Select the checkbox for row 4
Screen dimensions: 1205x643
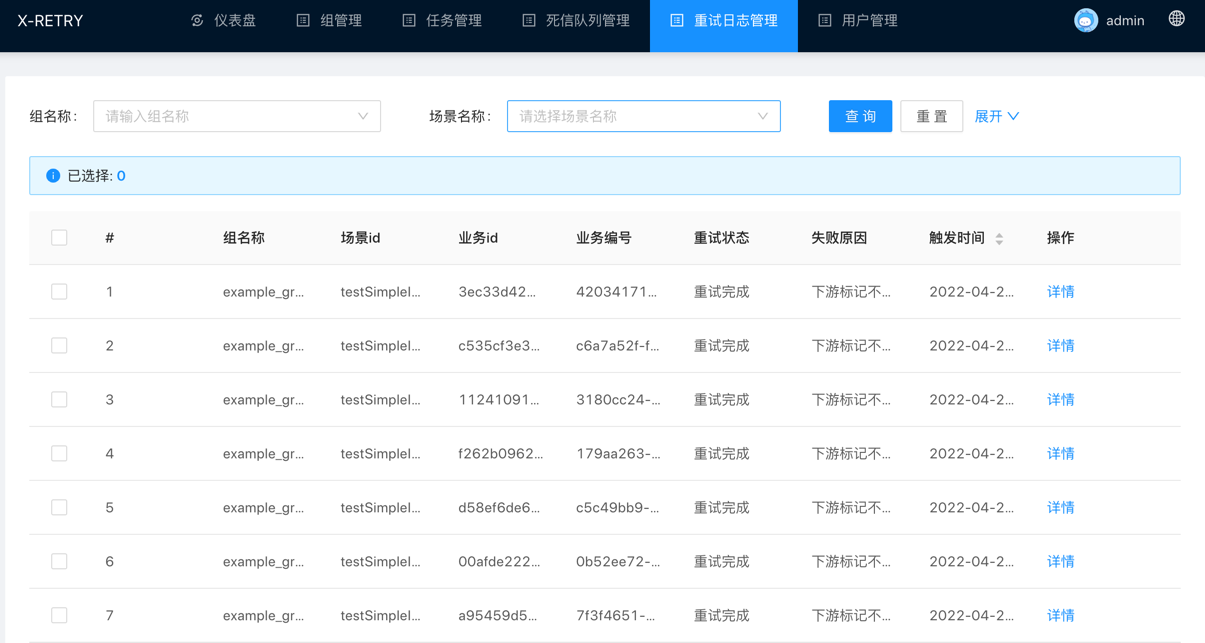tap(59, 454)
